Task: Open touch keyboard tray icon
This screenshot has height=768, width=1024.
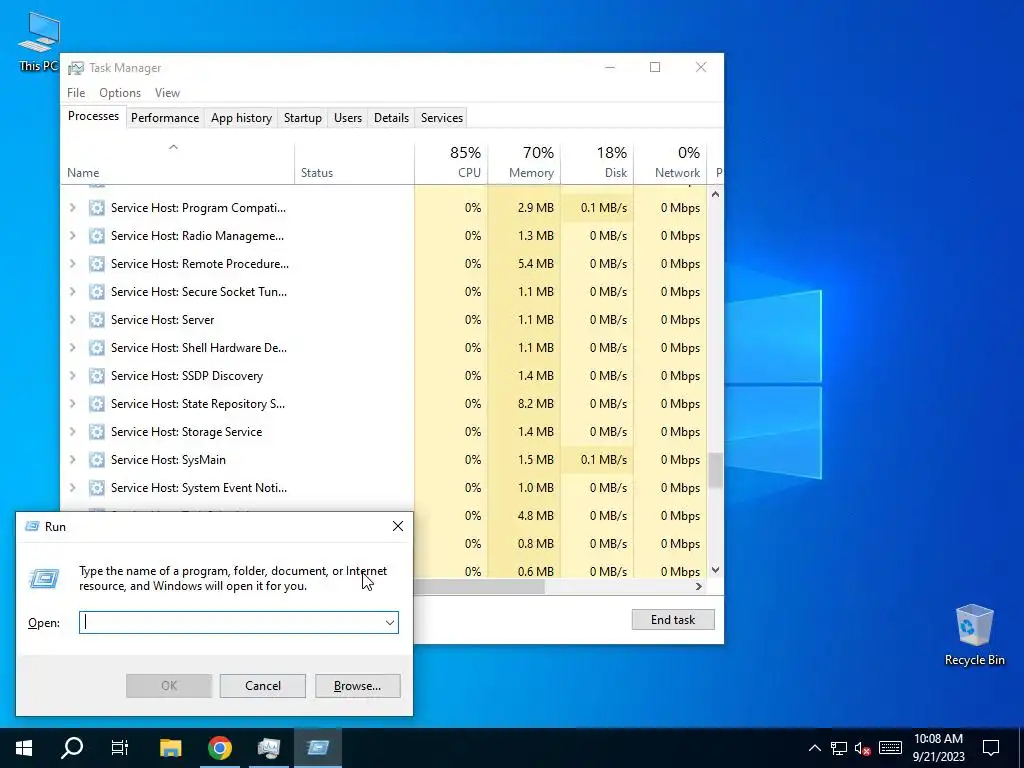Action: point(890,748)
